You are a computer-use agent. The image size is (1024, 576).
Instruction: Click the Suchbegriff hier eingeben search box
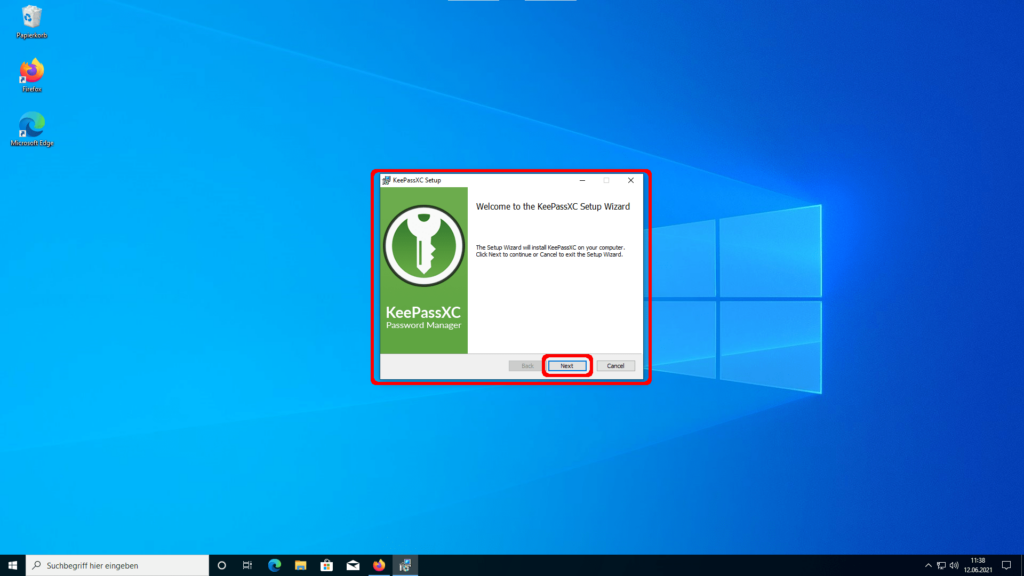(118, 566)
